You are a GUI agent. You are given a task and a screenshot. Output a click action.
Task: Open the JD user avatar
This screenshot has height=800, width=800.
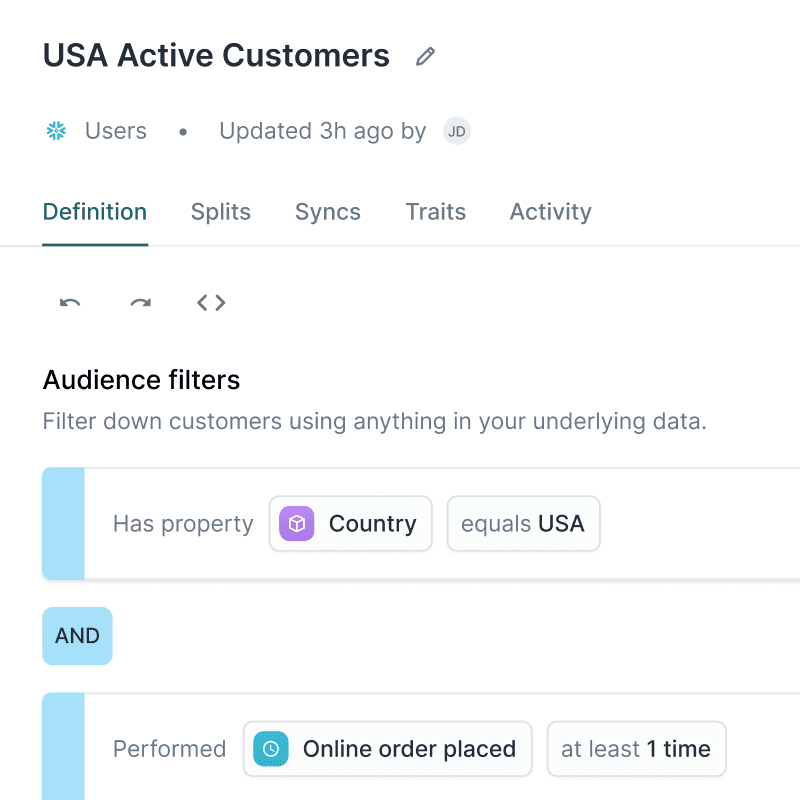click(457, 131)
